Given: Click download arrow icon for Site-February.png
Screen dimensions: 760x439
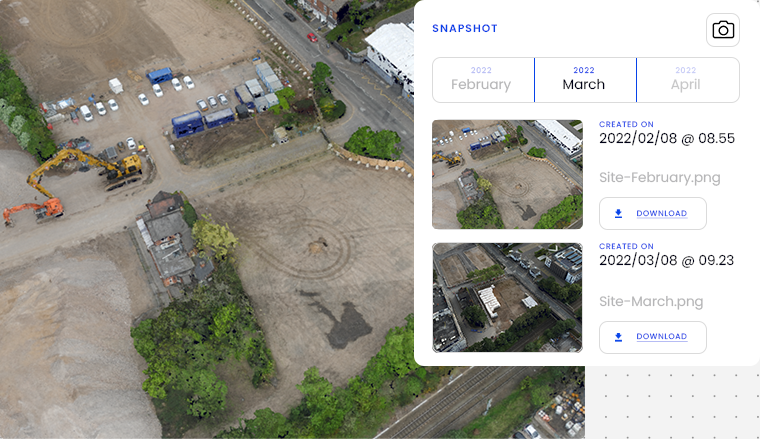Looking at the screenshot, I should [618, 213].
